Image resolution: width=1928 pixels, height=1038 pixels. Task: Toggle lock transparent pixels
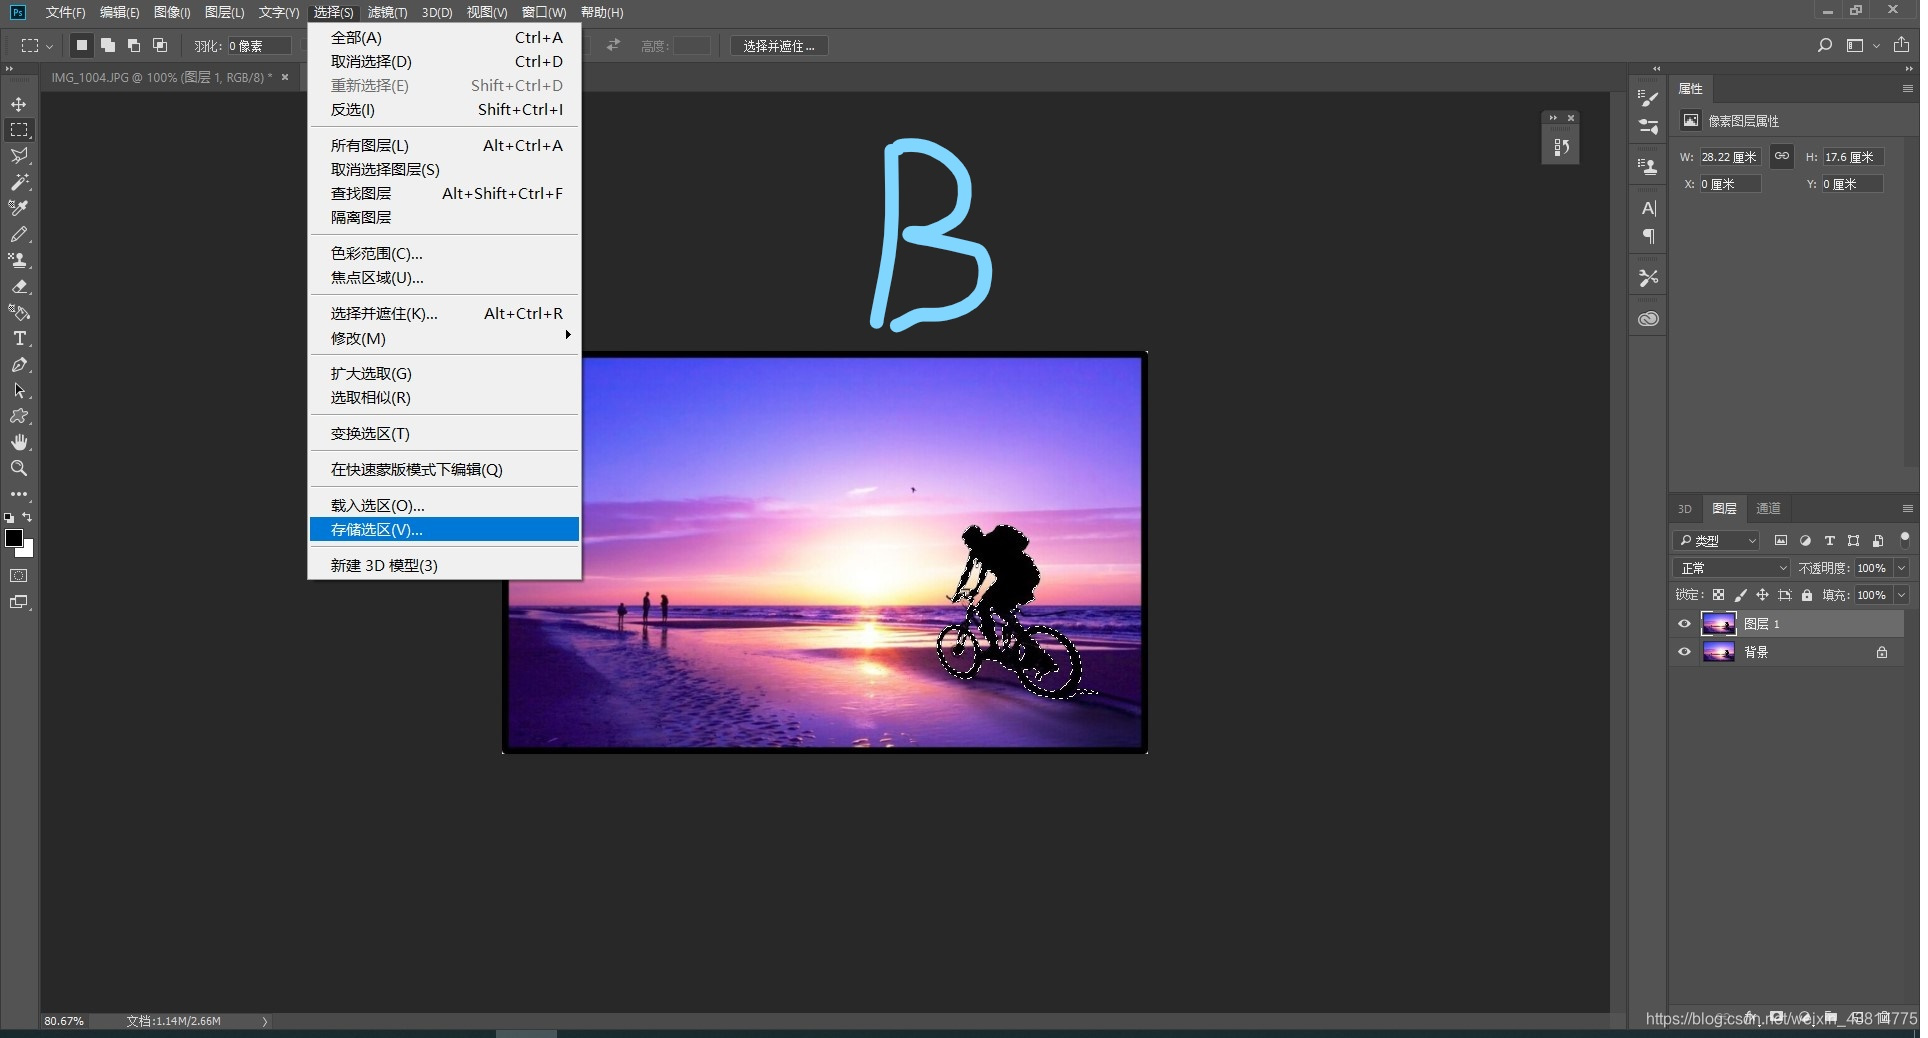[1718, 595]
